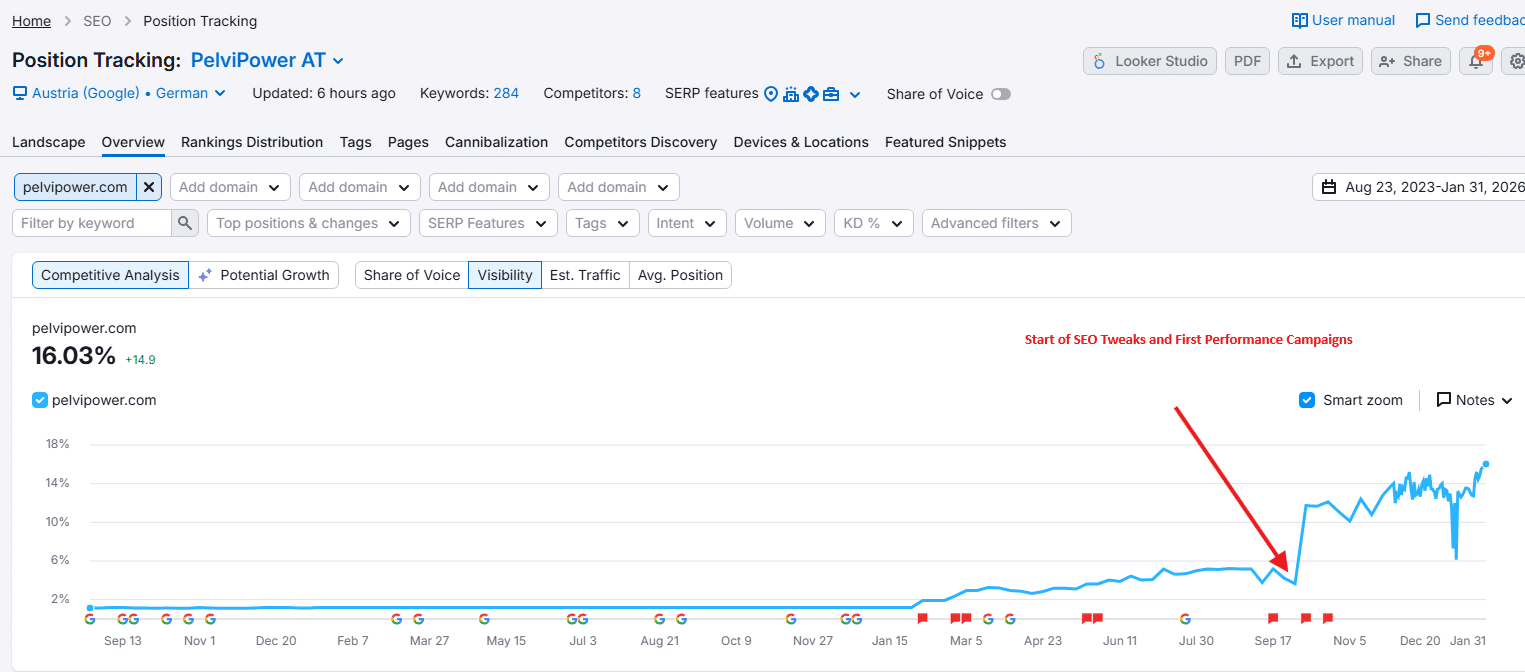The image size is (1525, 672).
Task: Click the search magnifier next to keyword filter
Action: point(185,223)
